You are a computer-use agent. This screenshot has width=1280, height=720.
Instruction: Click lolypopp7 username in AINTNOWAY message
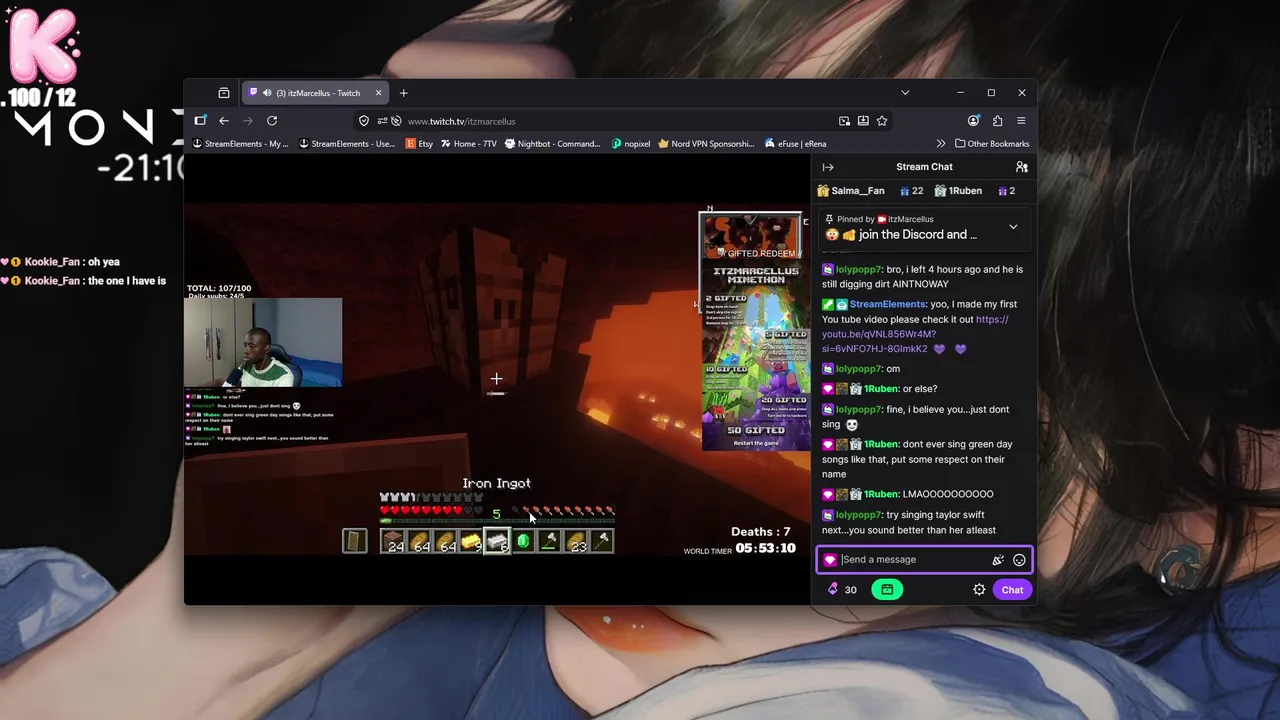point(859,270)
